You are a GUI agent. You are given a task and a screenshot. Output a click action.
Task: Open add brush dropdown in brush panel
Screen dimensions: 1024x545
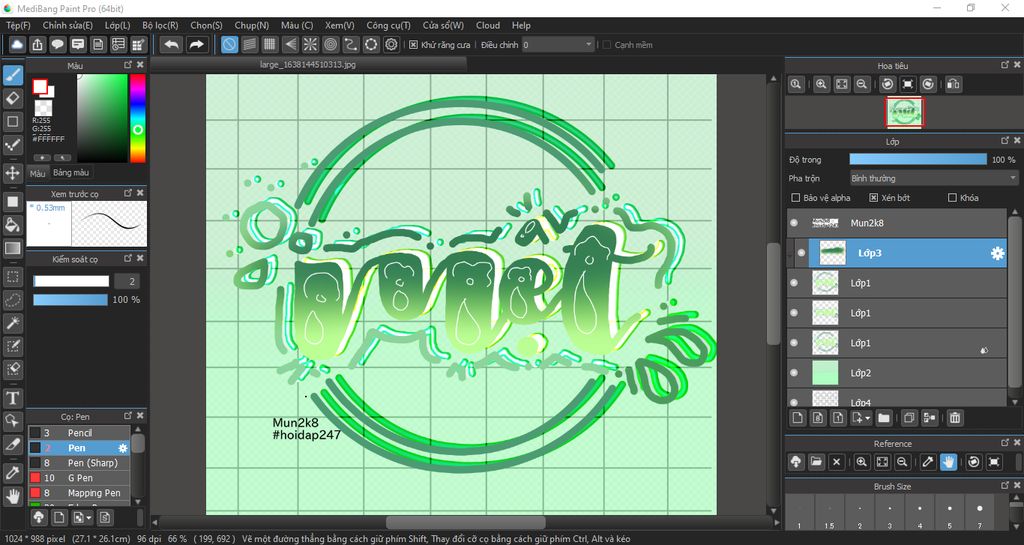tap(88, 518)
